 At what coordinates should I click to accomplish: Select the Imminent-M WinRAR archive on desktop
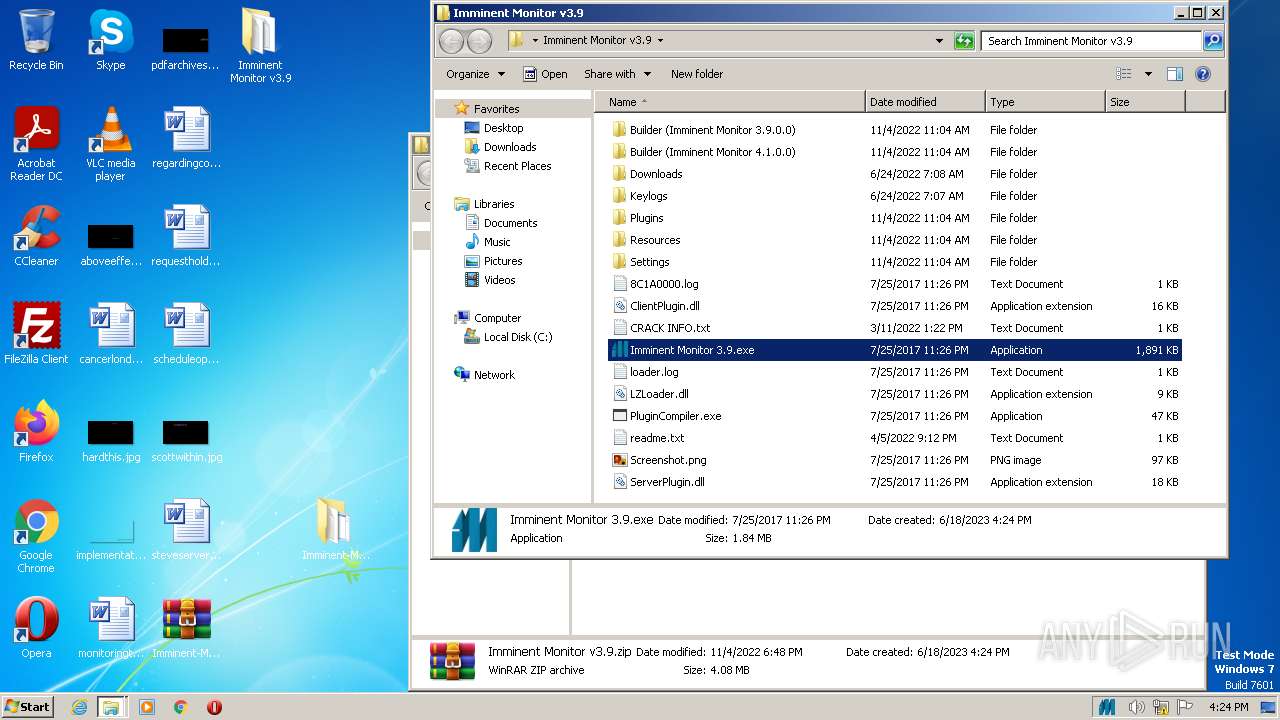186,628
